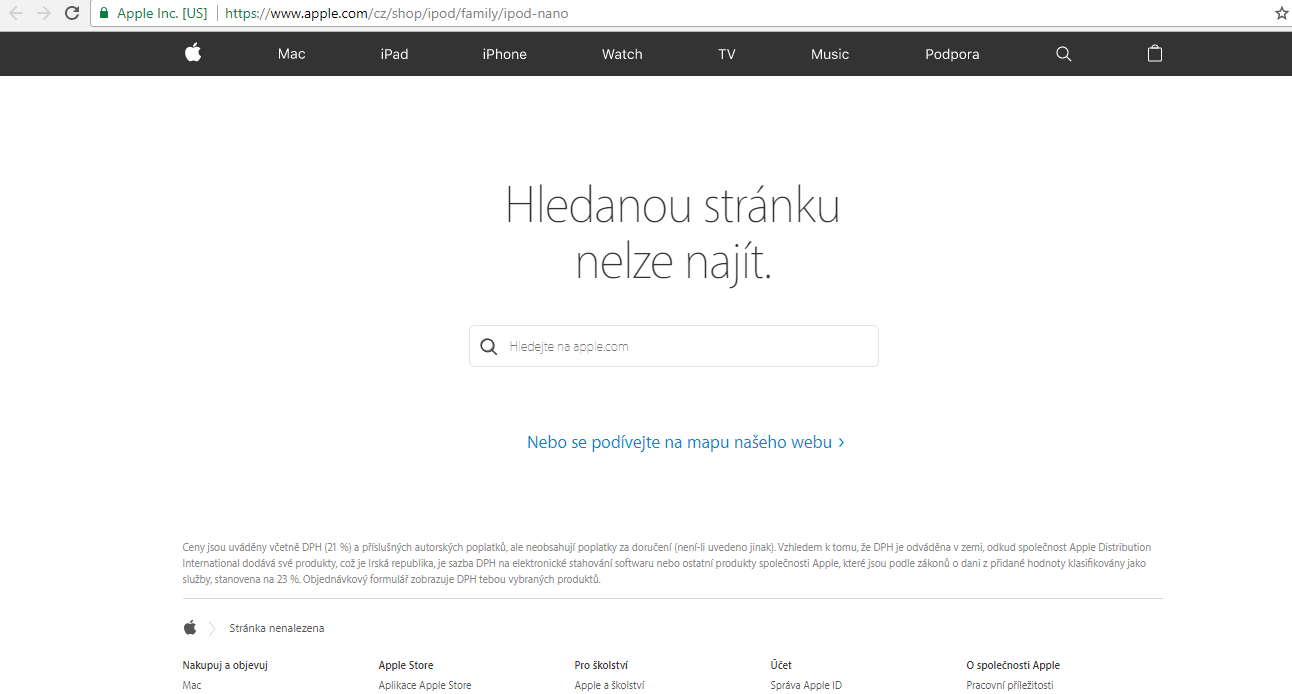Click the 'Hledejte na apple.com' search field
The image size is (1292, 694).
tap(674, 346)
